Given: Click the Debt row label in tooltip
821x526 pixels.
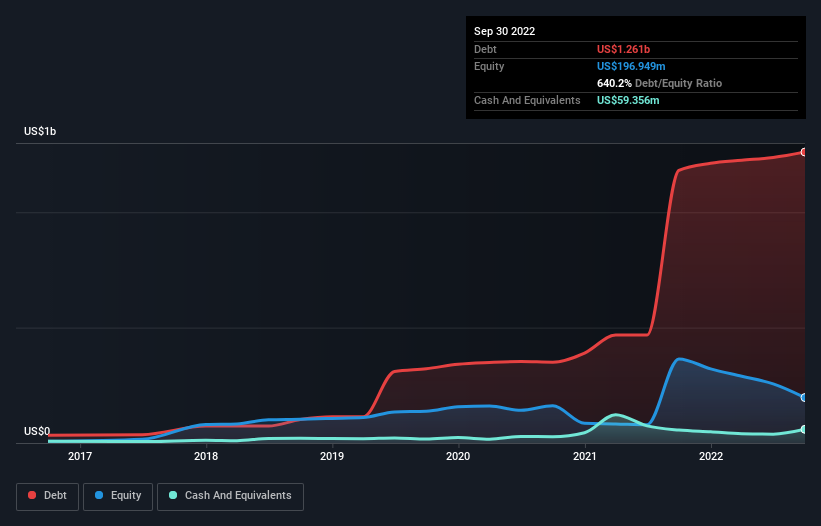Looking at the screenshot, I should (x=485, y=49).
